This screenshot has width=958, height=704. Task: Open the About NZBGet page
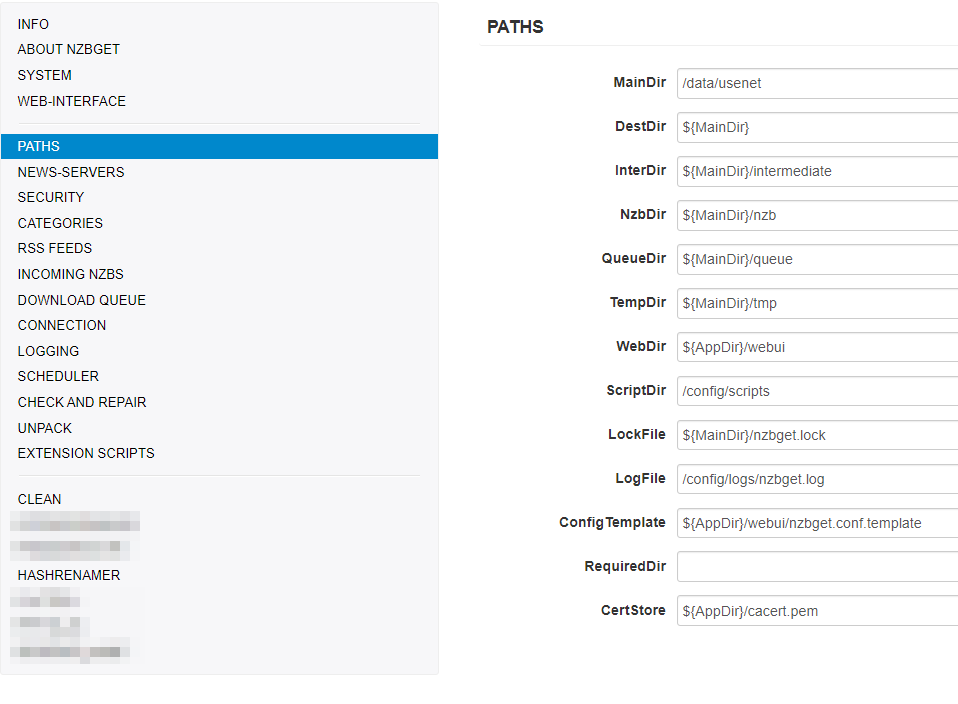69,49
